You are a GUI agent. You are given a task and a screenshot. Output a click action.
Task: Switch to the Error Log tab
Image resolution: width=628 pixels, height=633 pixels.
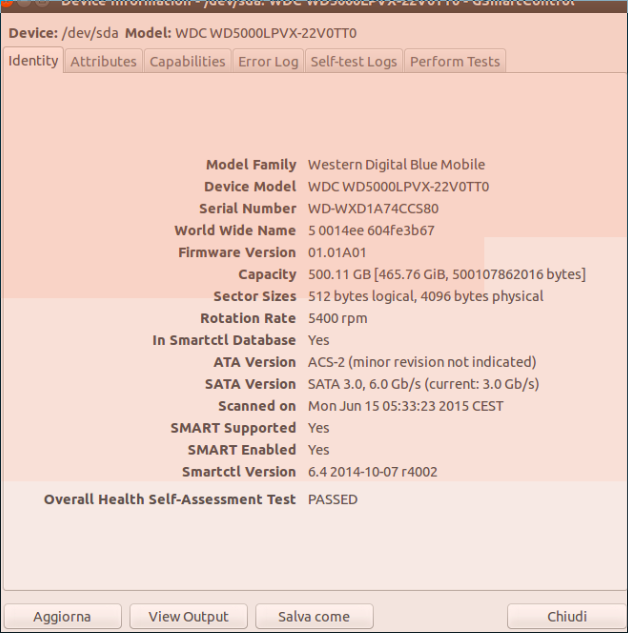[268, 61]
